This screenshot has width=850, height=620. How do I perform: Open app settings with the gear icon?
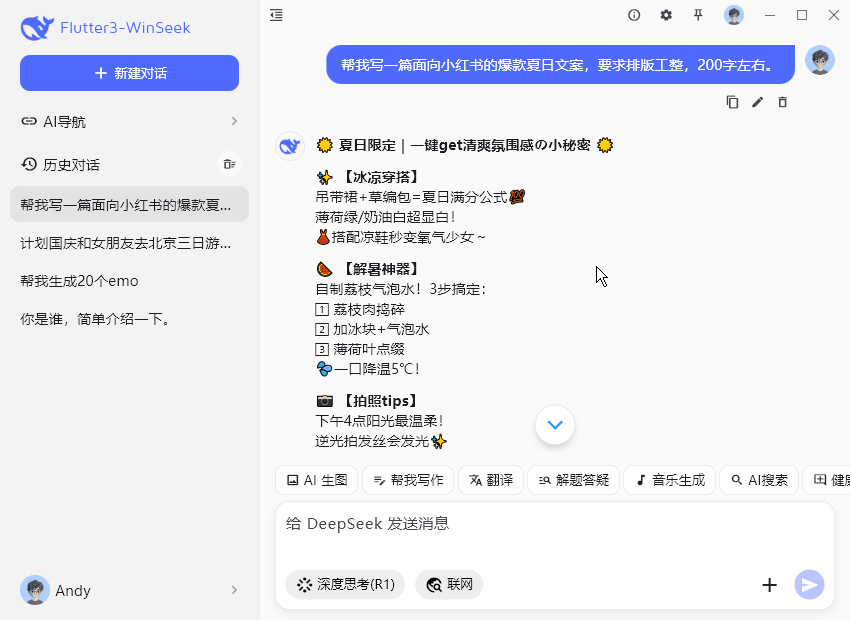665,16
